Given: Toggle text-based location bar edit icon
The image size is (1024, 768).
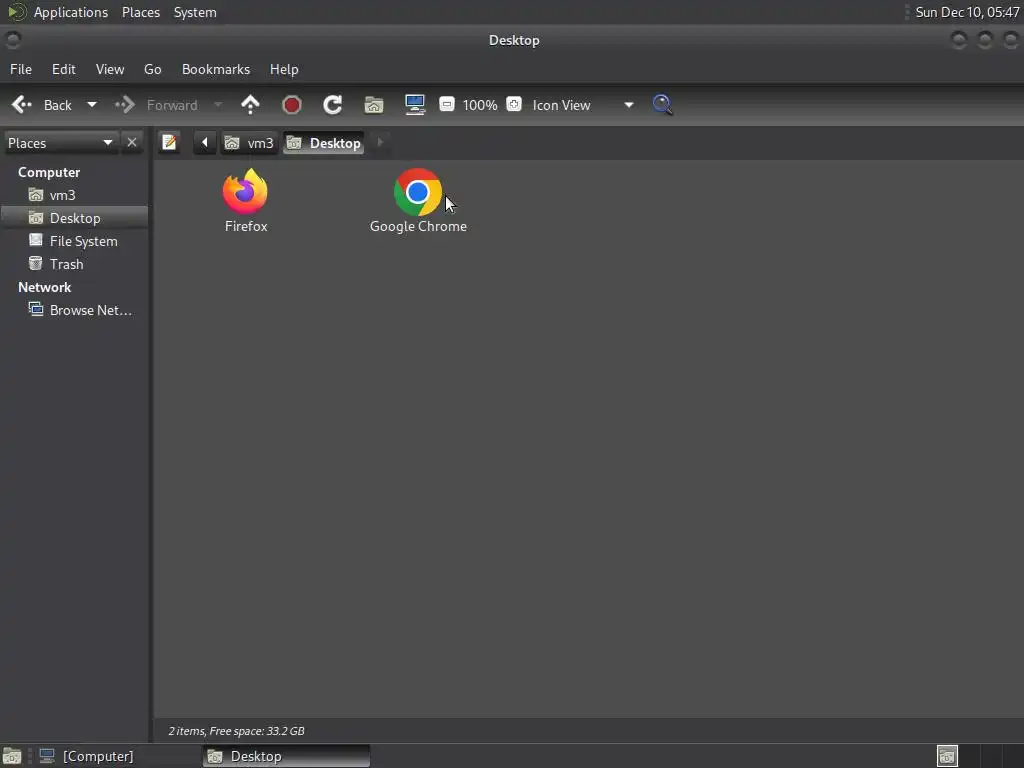Looking at the screenshot, I should pyautogui.click(x=169, y=142).
